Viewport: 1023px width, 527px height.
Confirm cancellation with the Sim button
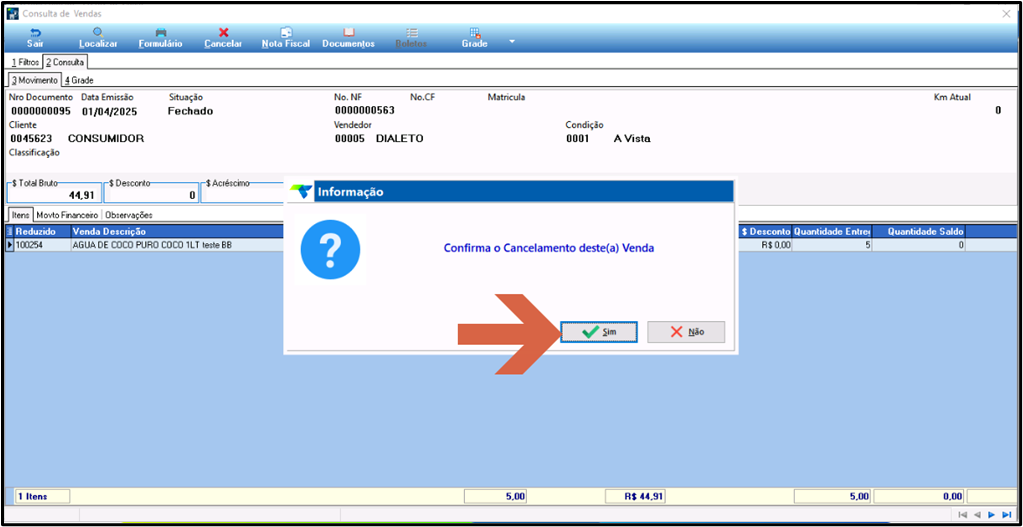coord(599,332)
